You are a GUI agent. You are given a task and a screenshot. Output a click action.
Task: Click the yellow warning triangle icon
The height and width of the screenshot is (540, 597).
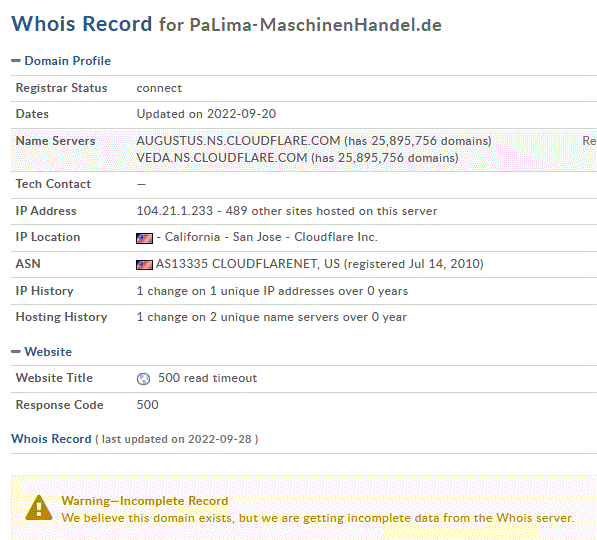(x=39, y=508)
